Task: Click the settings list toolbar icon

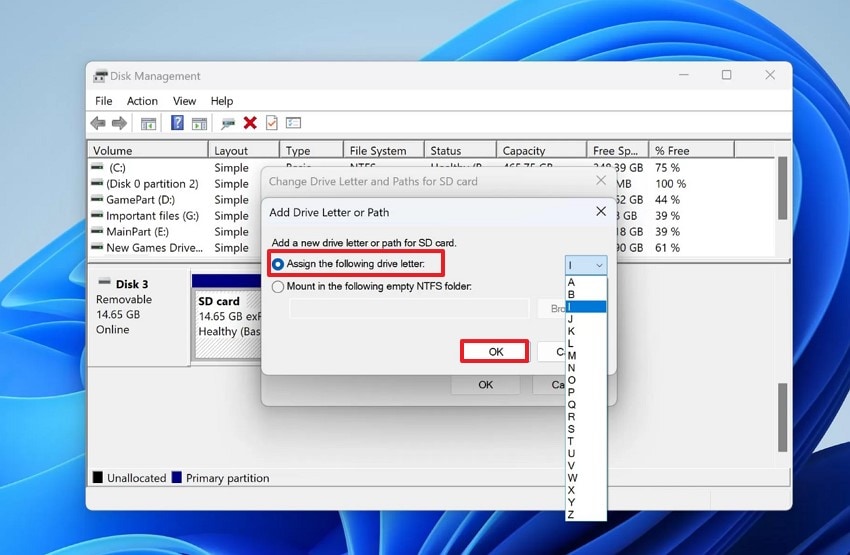Action: coord(293,123)
